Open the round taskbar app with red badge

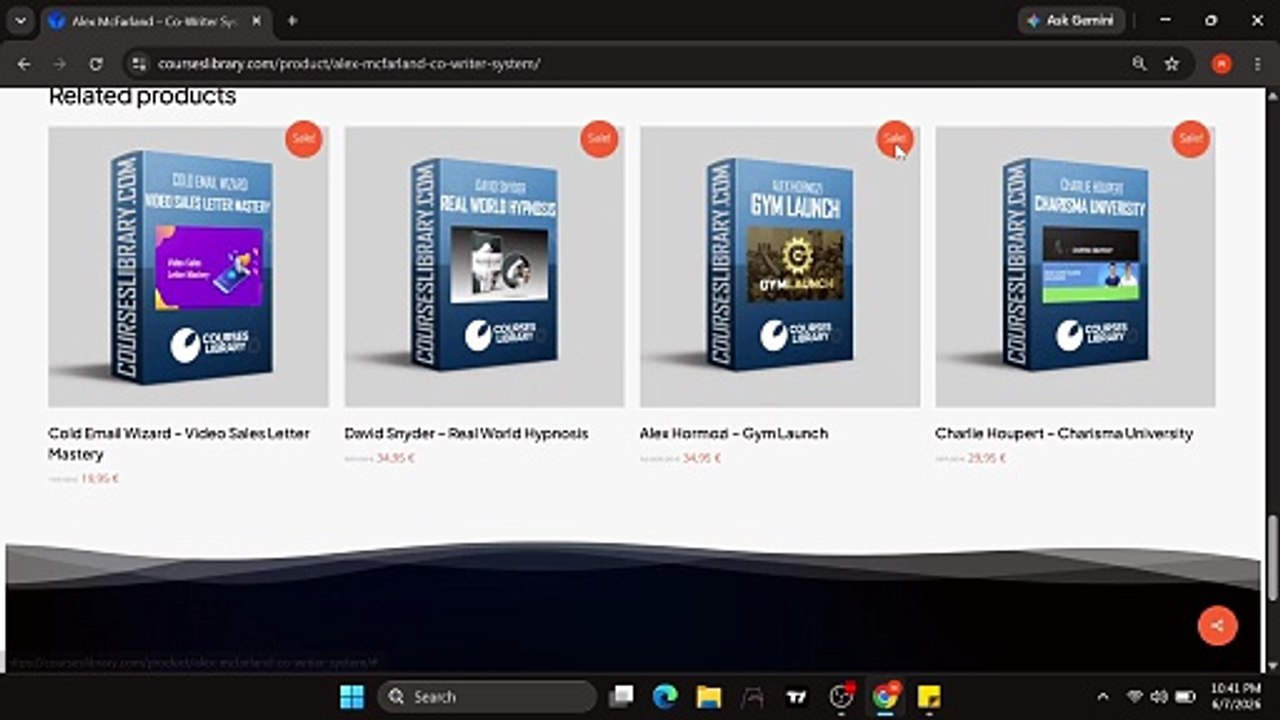(x=841, y=697)
